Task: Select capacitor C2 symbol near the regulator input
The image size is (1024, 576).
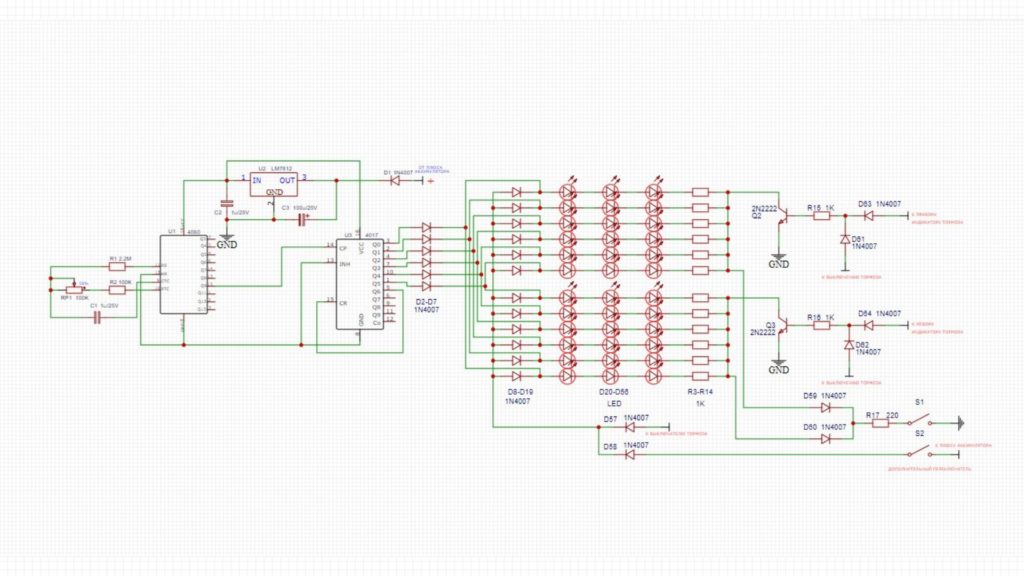Action: [227, 204]
